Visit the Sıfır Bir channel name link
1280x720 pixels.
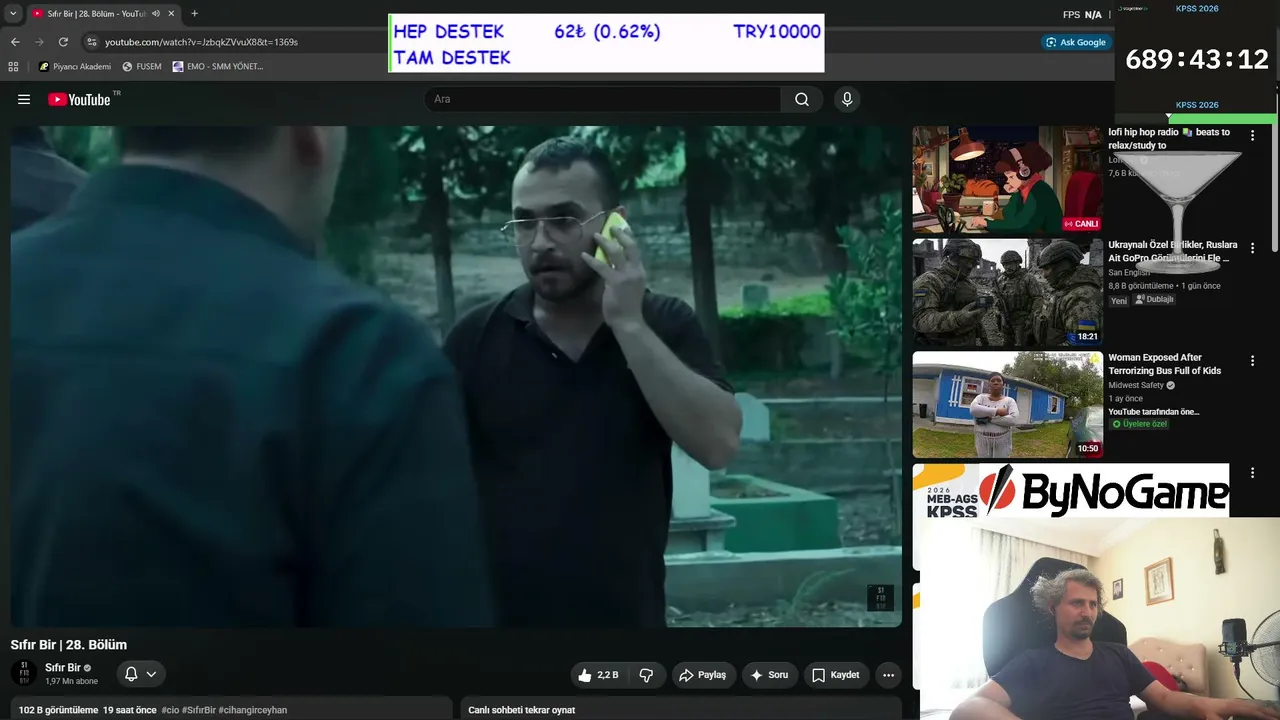click(x=63, y=668)
